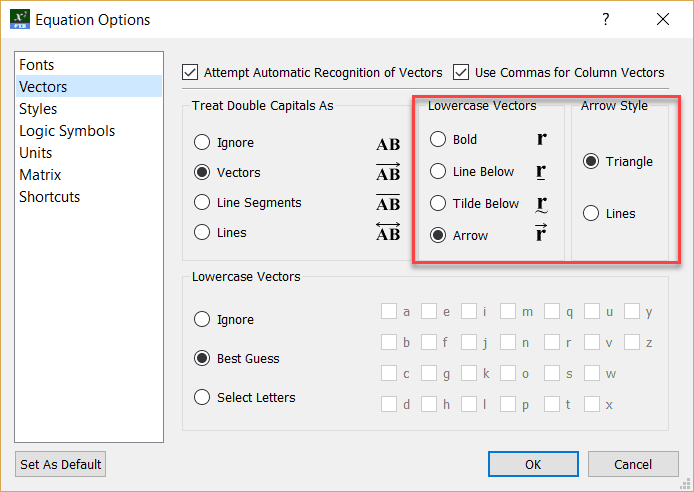Screen dimensions: 694x492
Task: Switch to the Matrix category
Action: 40,175
